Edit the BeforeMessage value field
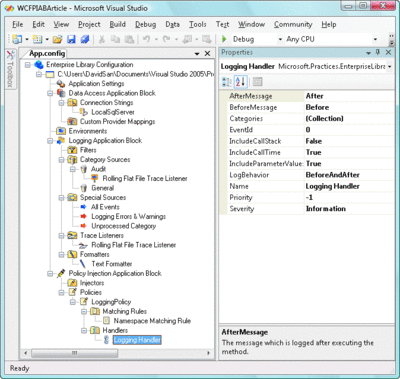 [x=349, y=107]
